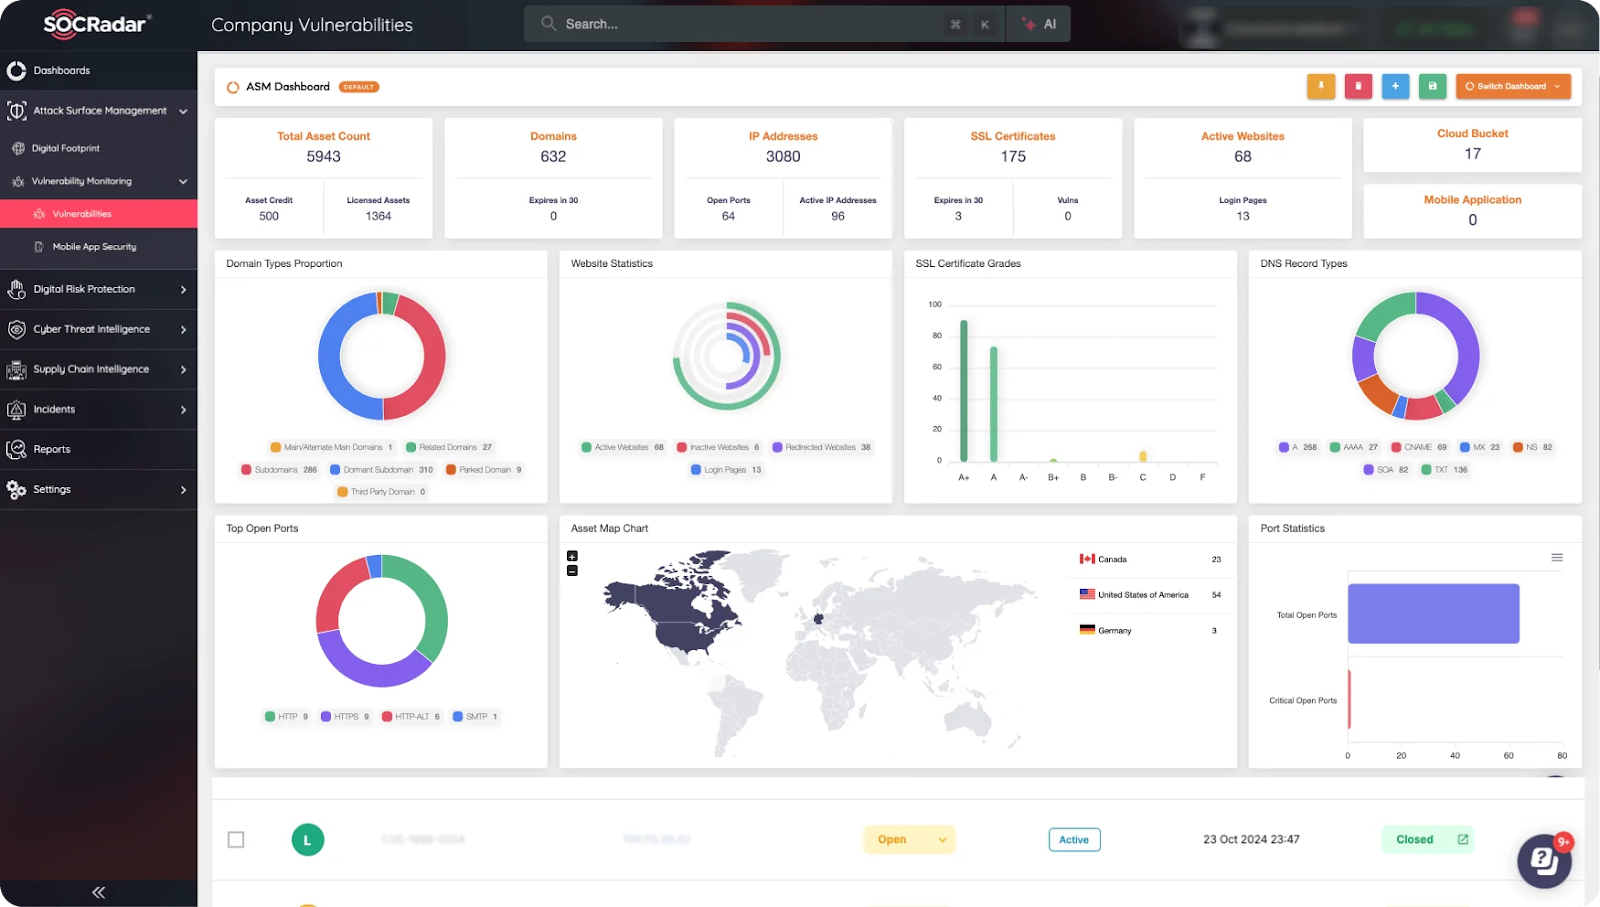Open the chat support widget icon

pyautogui.click(x=1544, y=861)
